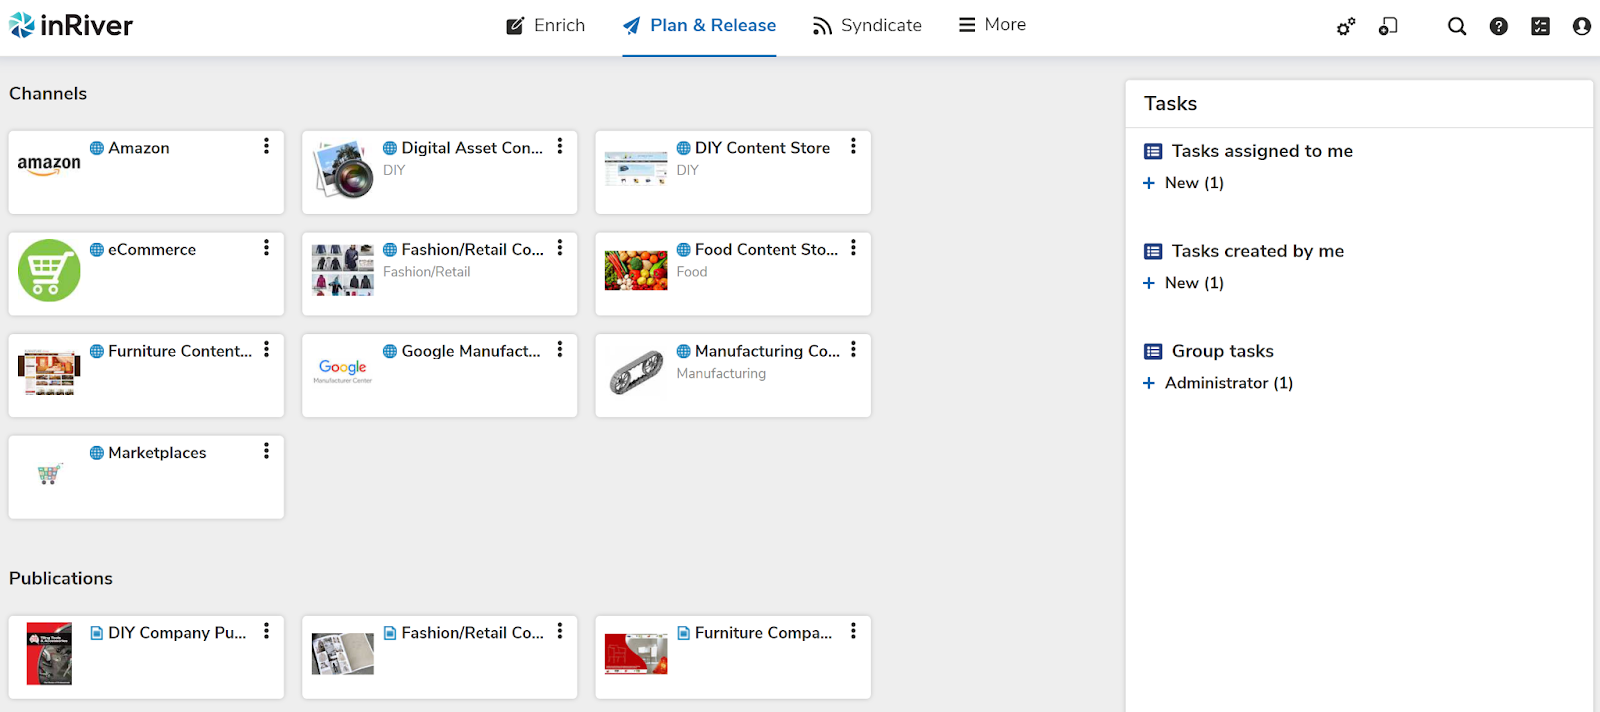Open the settings gears icon
1600x712 pixels.
tap(1346, 26)
